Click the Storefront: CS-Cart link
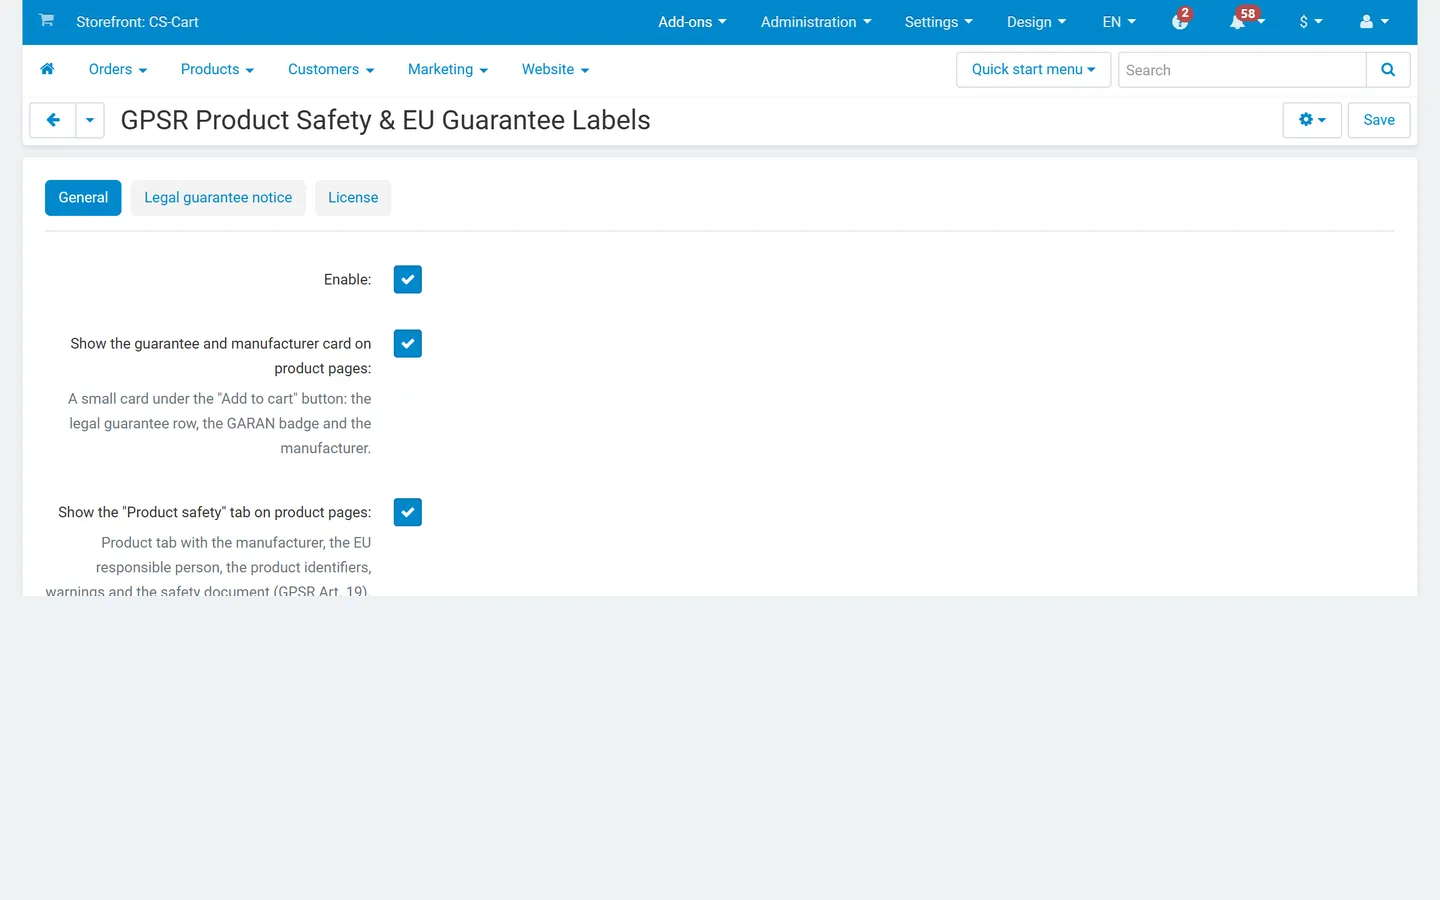Image resolution: width=1440 pixels, height=900 pixels. [137, 22]
